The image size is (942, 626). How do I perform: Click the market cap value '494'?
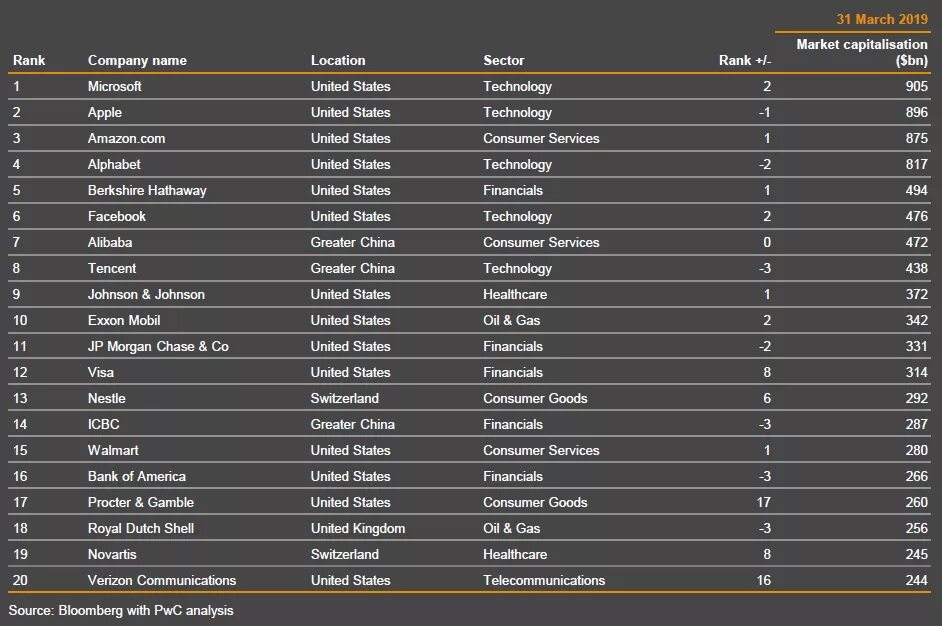[x=916, y=190]
